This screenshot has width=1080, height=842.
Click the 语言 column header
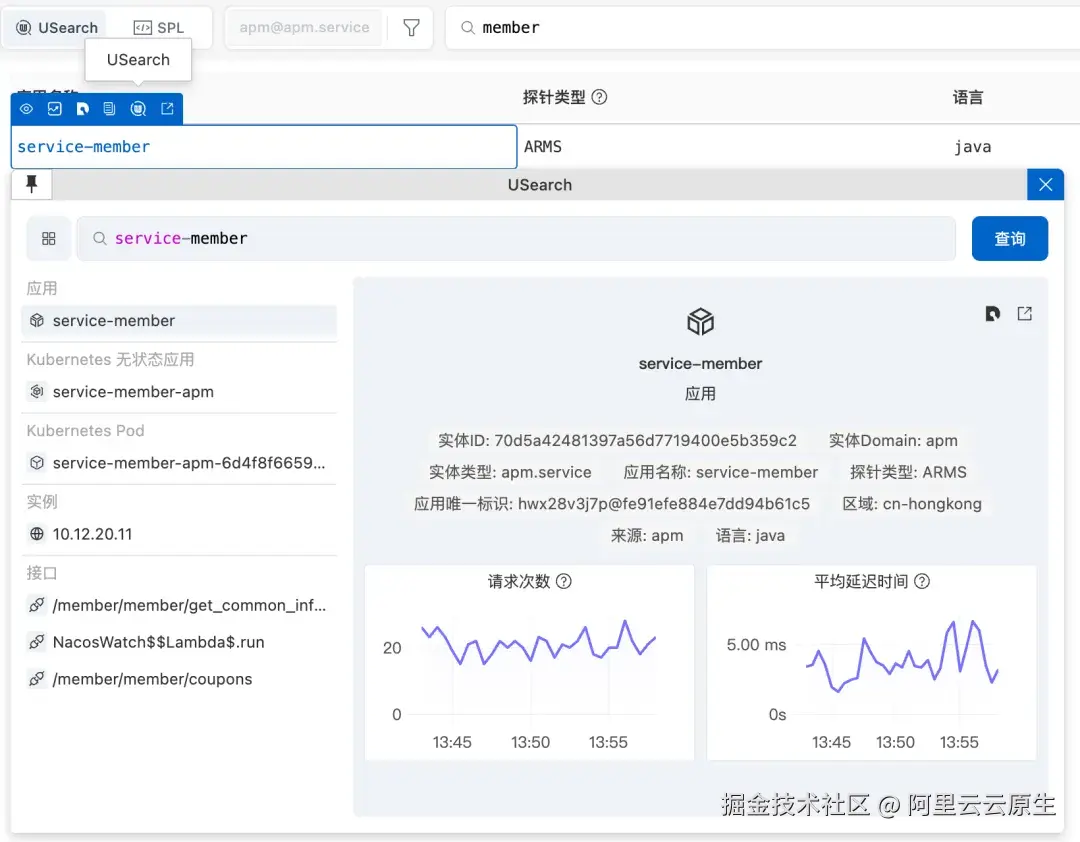coord(968,97)
